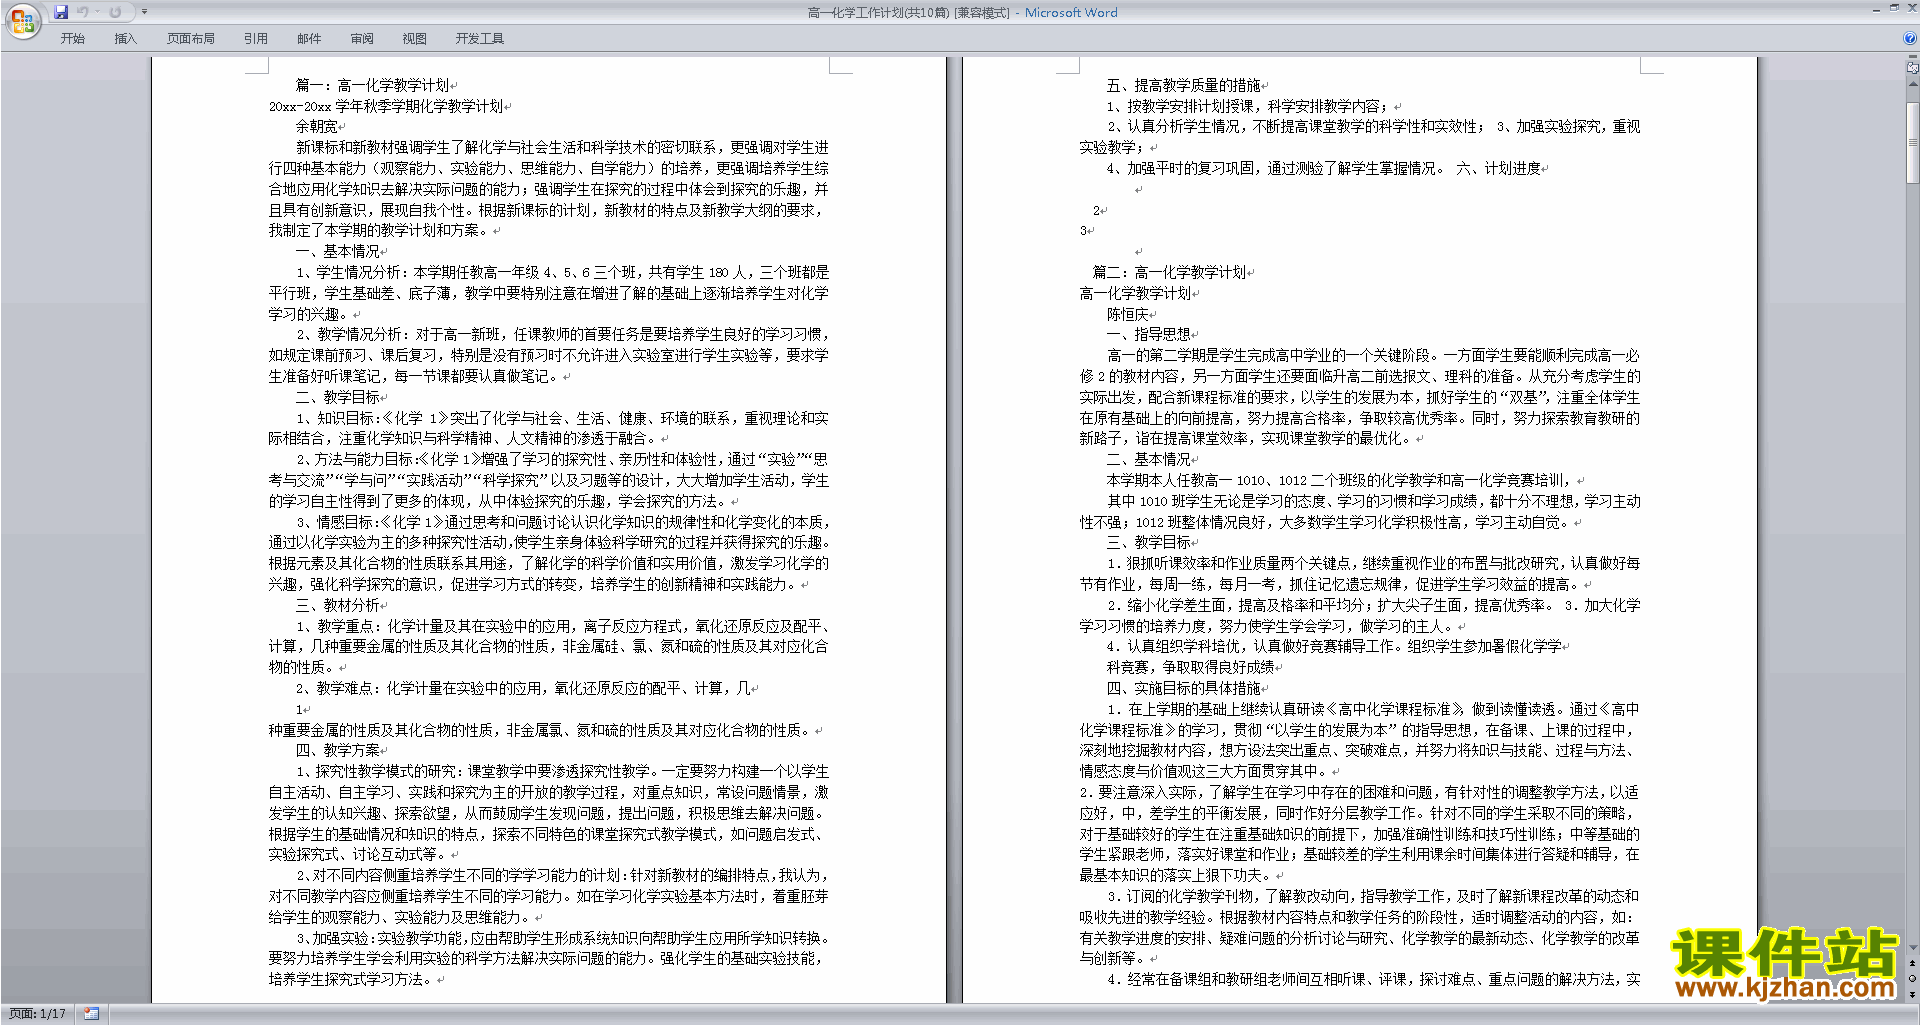This screenshot has height=1025, width=1920.
Task: Click the heading 一、指导思想
Action: pos(1148,335)
